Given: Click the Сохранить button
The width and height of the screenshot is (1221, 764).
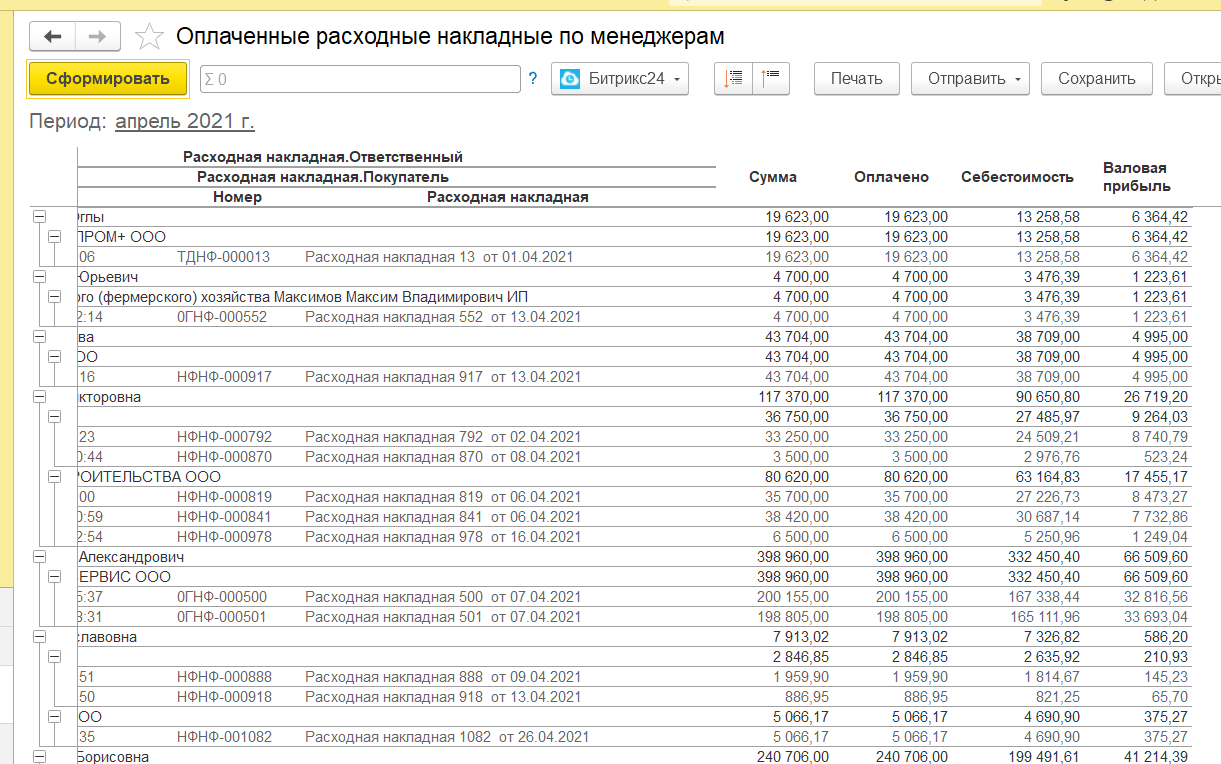Looking at the screenshot, I should (x=1096, y=79).
